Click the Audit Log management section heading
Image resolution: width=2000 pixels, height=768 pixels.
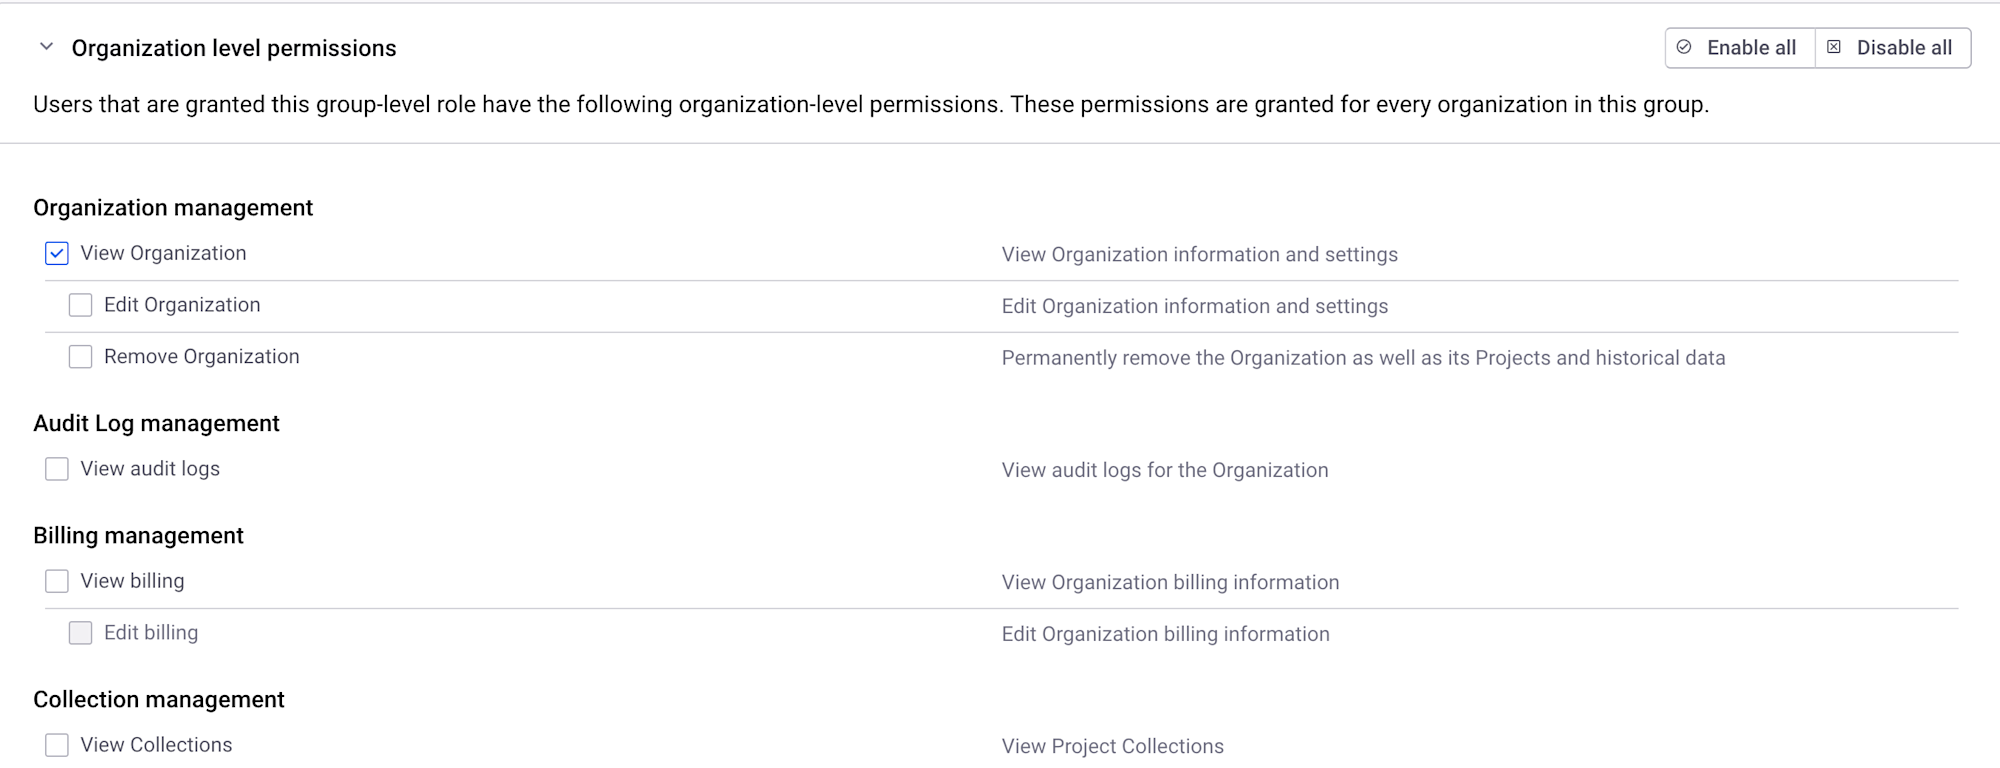(156, 424)
